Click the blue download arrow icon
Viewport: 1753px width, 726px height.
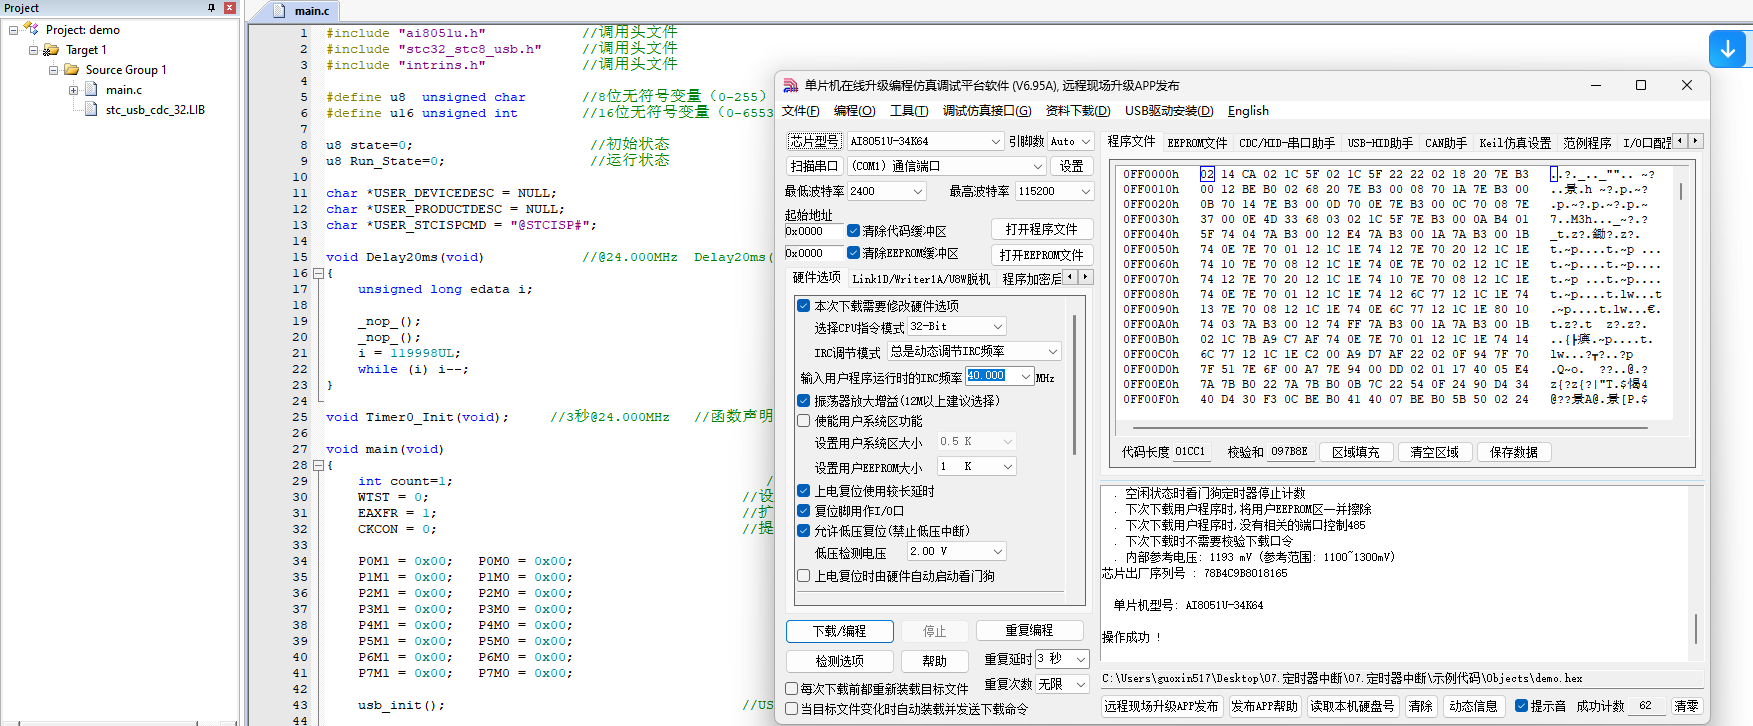tap(1728, 48)
